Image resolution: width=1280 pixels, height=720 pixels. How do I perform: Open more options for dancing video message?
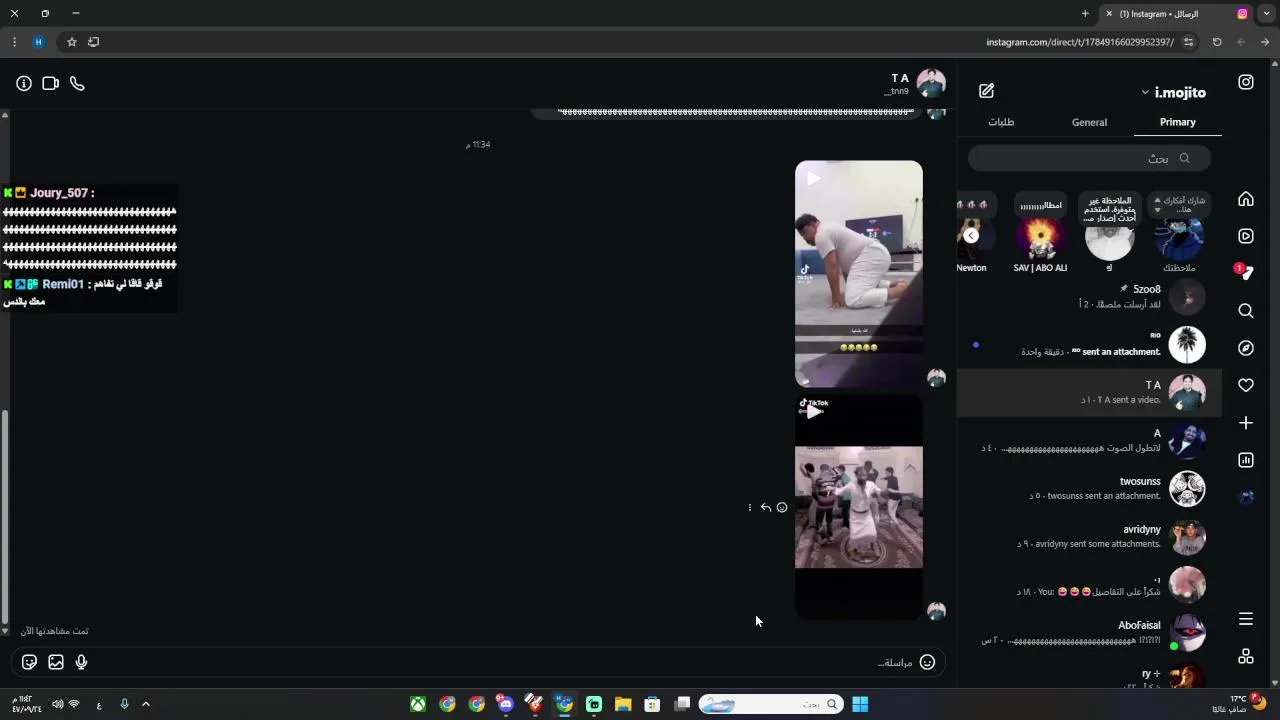(749, 507)
